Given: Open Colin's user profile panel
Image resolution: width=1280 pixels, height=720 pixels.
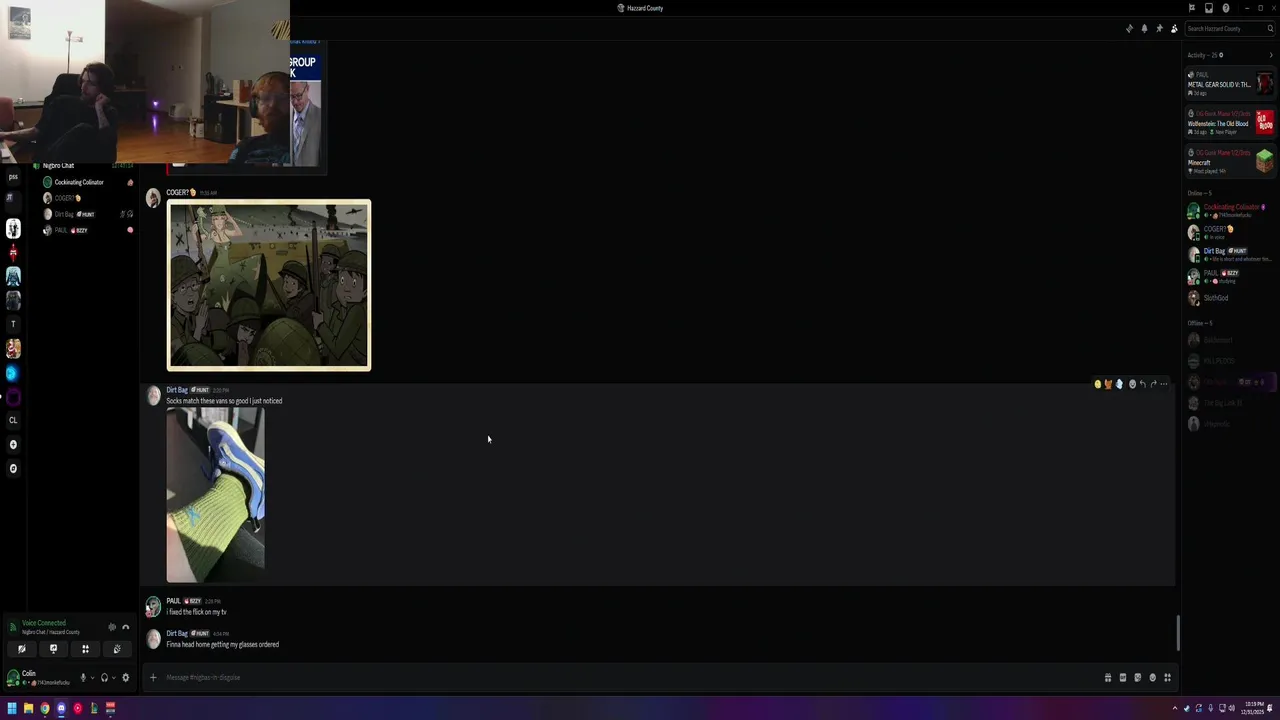Looking at the screenshot, I should click(x=40, y=678).
